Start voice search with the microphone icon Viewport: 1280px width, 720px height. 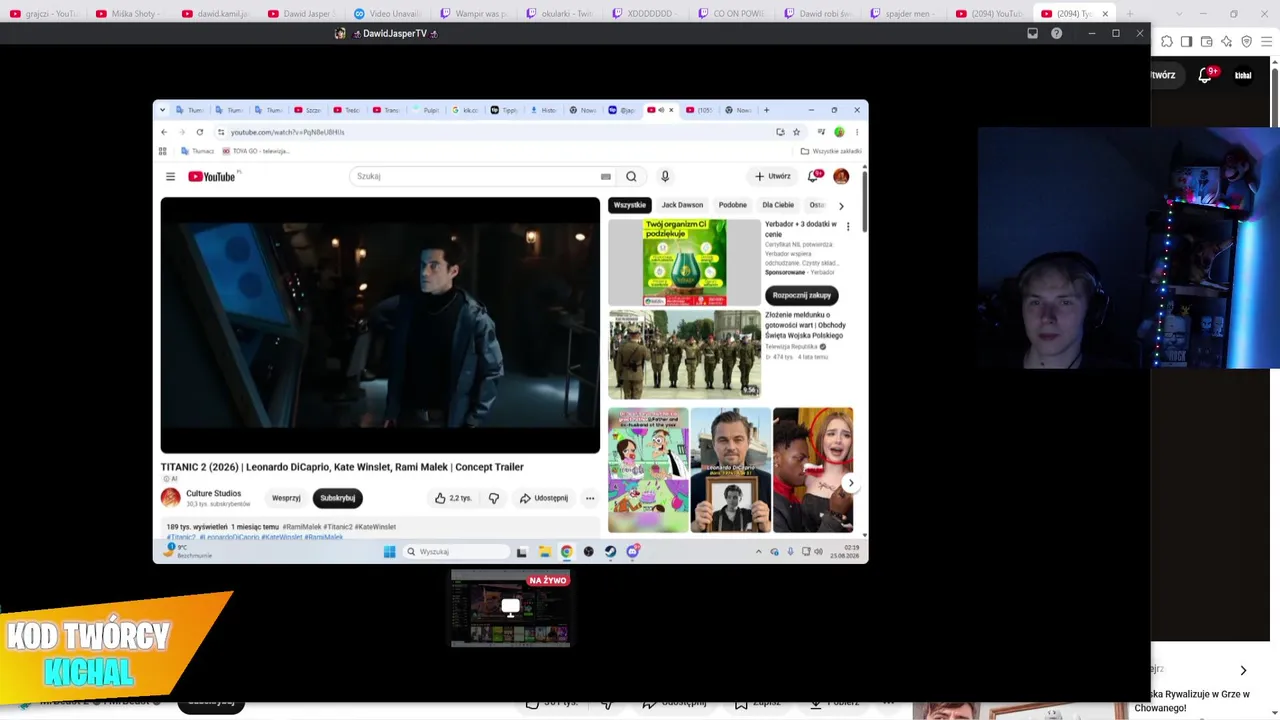(x=664, y=176)
